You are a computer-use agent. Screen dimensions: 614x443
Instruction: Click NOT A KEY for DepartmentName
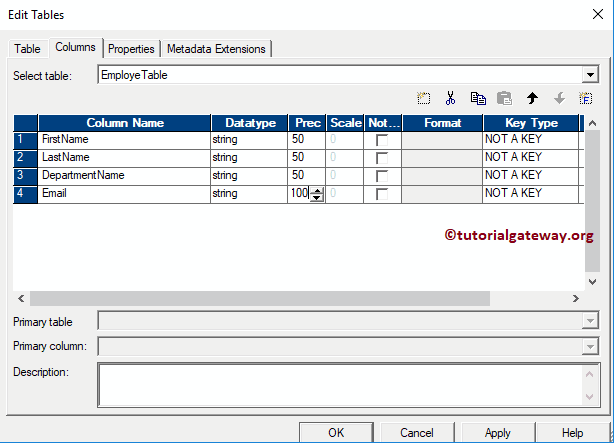click(531, 176)
